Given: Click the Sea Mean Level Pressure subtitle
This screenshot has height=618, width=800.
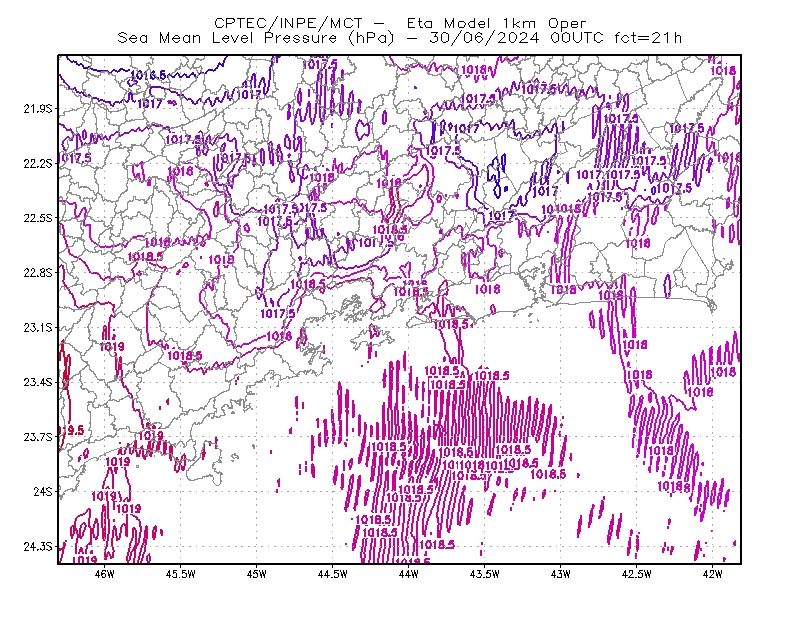Looking at the screenshot, I should coord(399,38).
